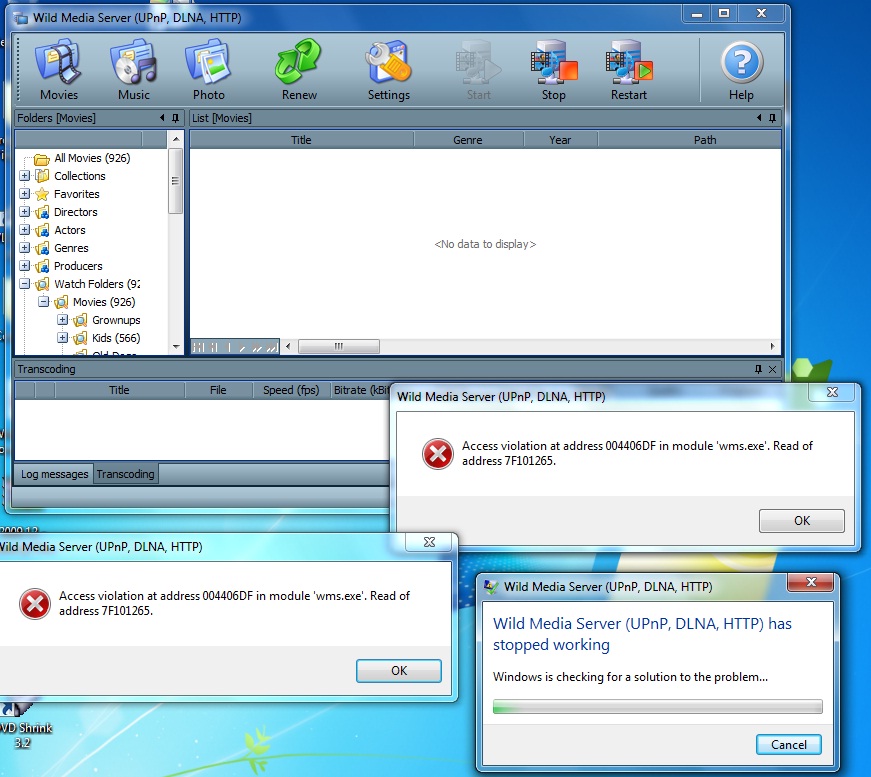Select the Watch Folders icon
The image size is (871, 777).
coord(42,284)
